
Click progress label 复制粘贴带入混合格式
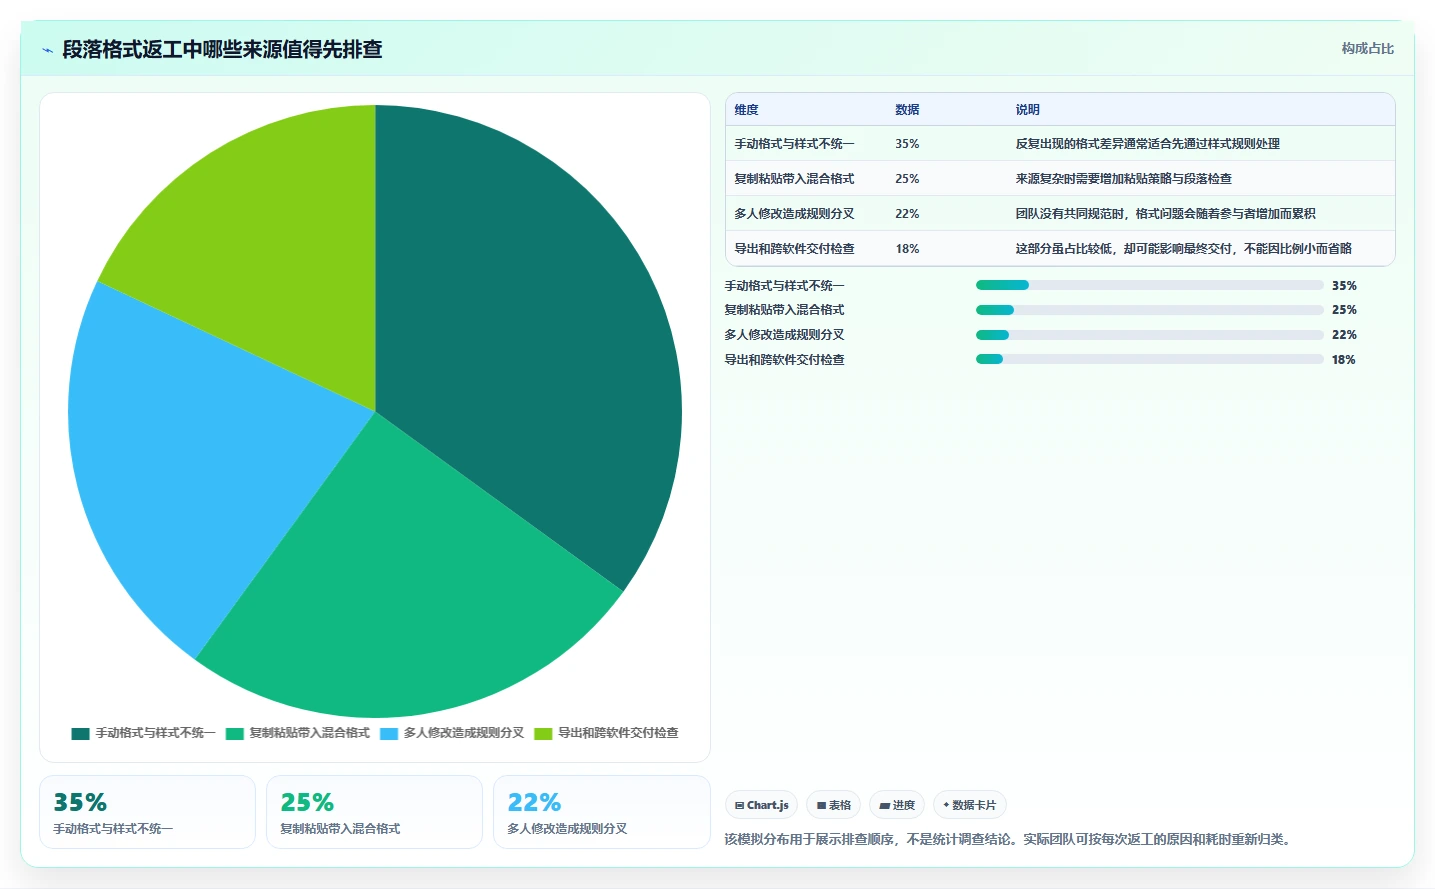coord(784,310)
